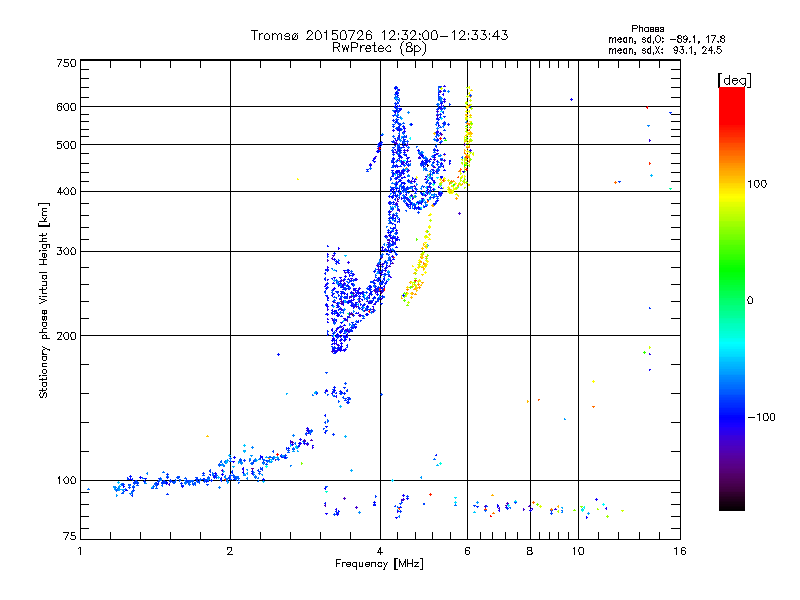Click the y-axis '75' tick label
Image resolution: width=800 pixels, height=600 pixels.
70,536
